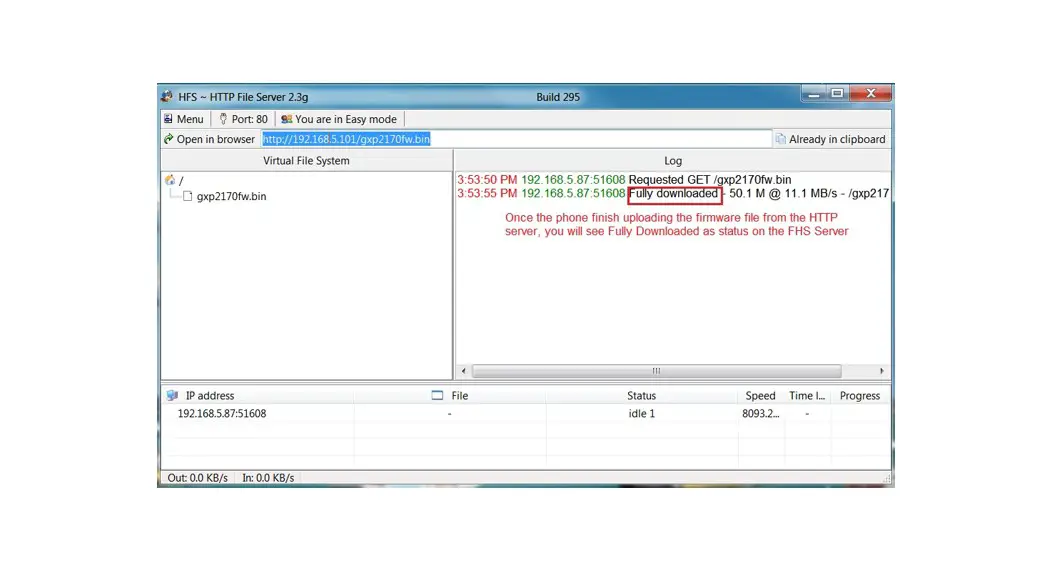Screen dimensions: 1052x572
Task: Click gxp2170fw.bin file icon
Action: pos(188,196)
